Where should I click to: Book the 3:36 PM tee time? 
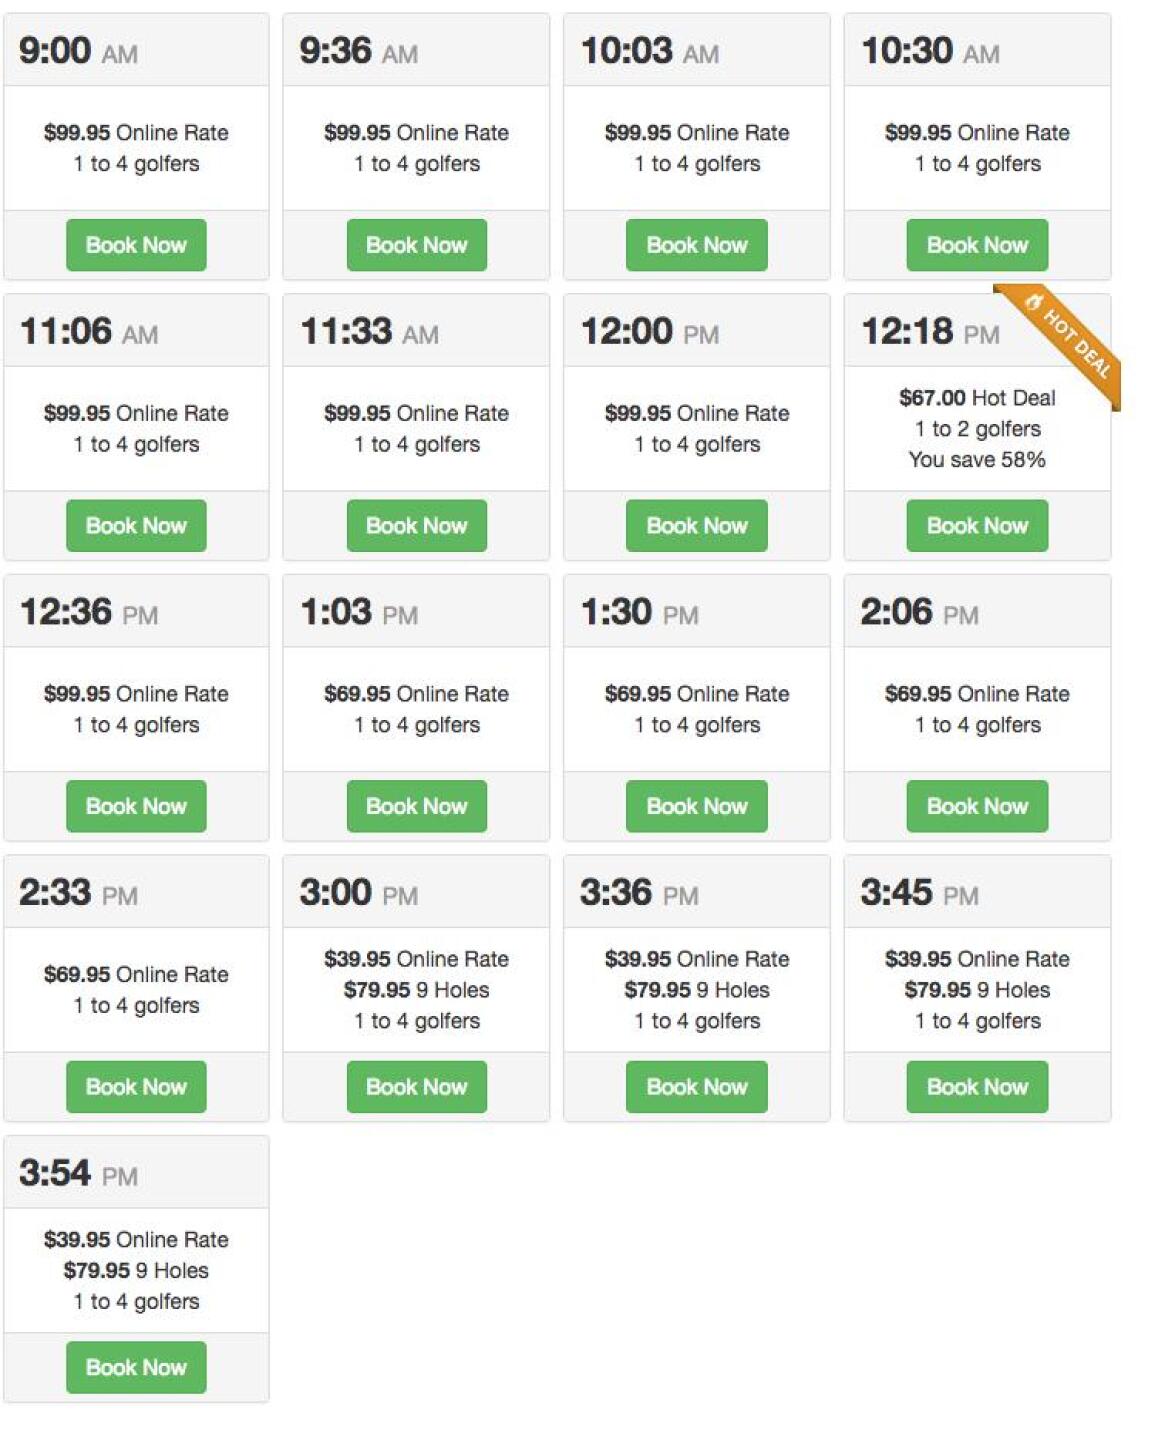[x=697, y=1087]
